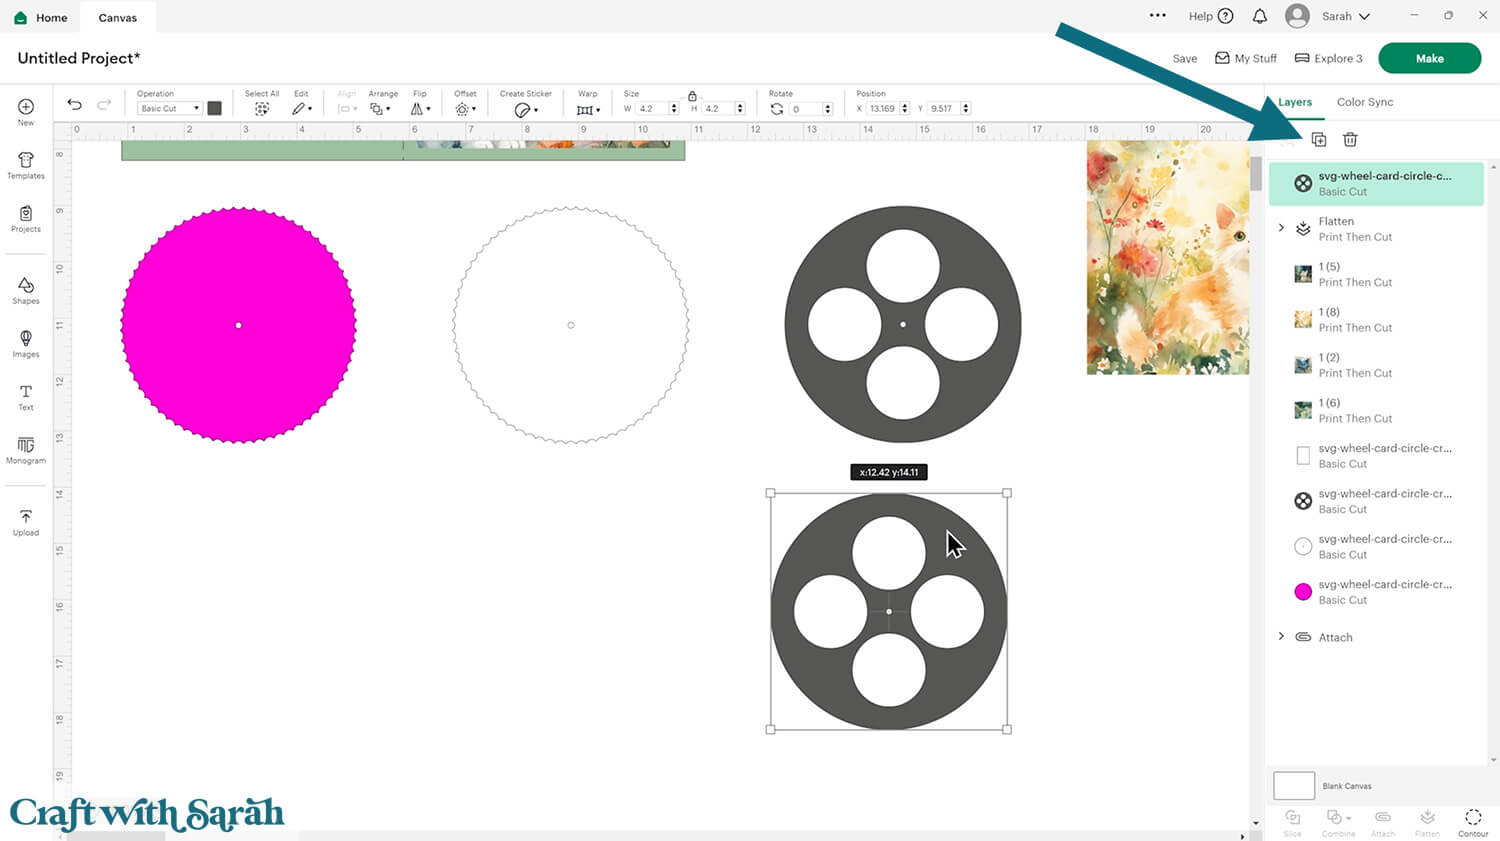This screenshot has width=1500, height=841.
Task: Open the Create Sticker dropdown
Action: coord(526,109)
